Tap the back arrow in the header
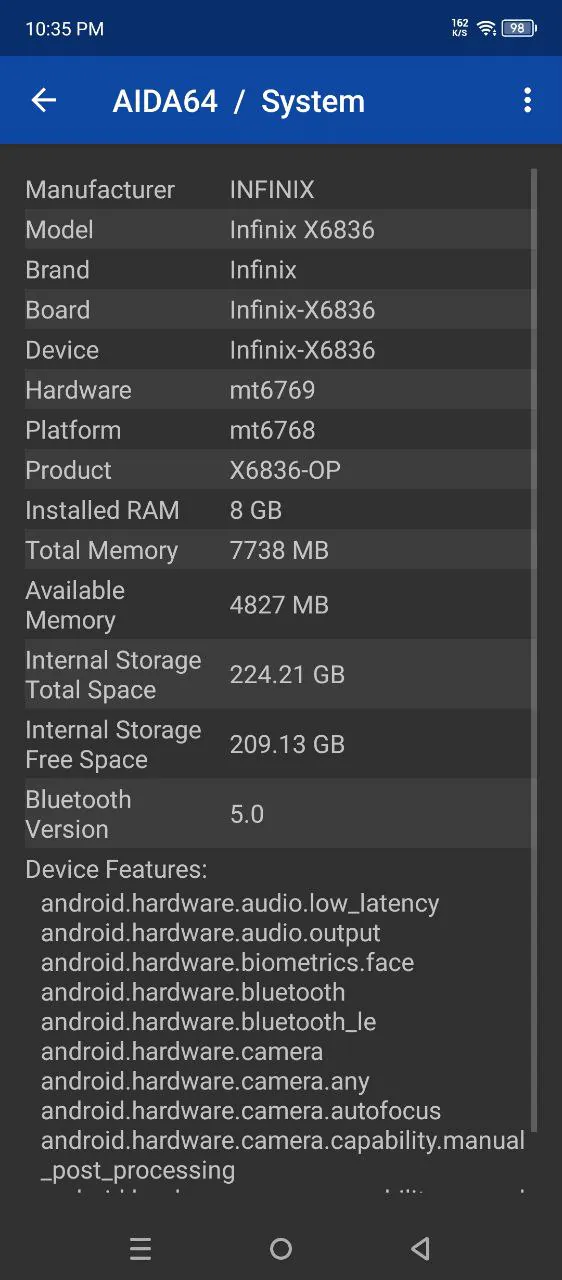The image size is (562, 1280). point(44,100)
